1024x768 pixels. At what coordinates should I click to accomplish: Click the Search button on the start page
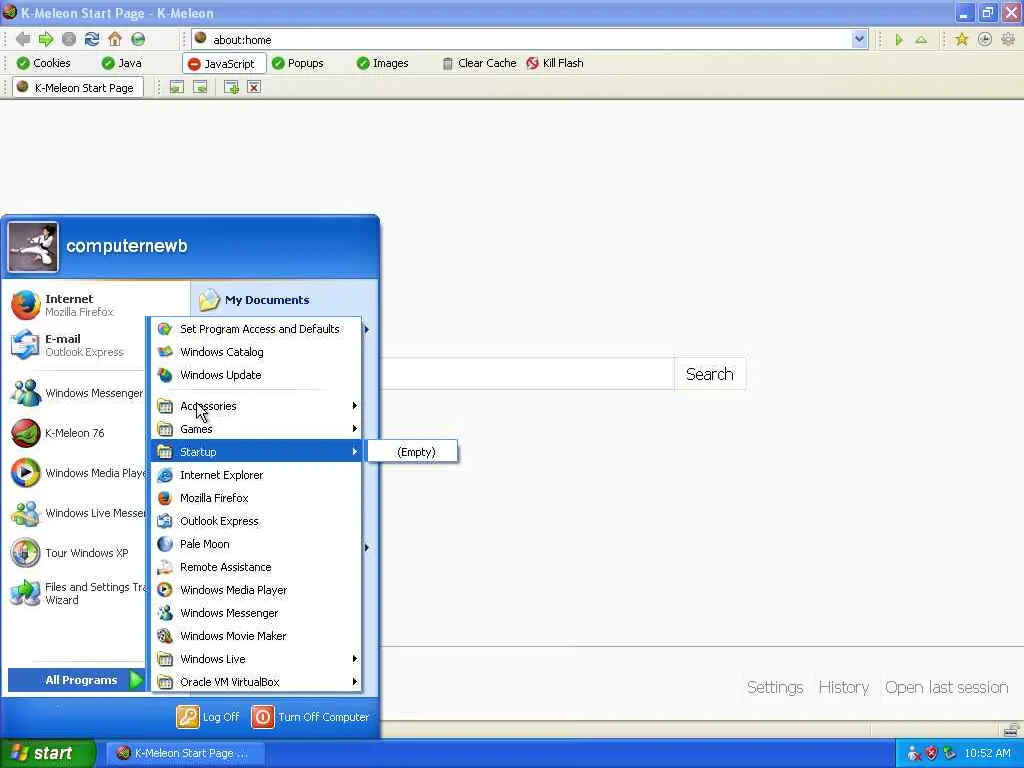pos(710,374)
